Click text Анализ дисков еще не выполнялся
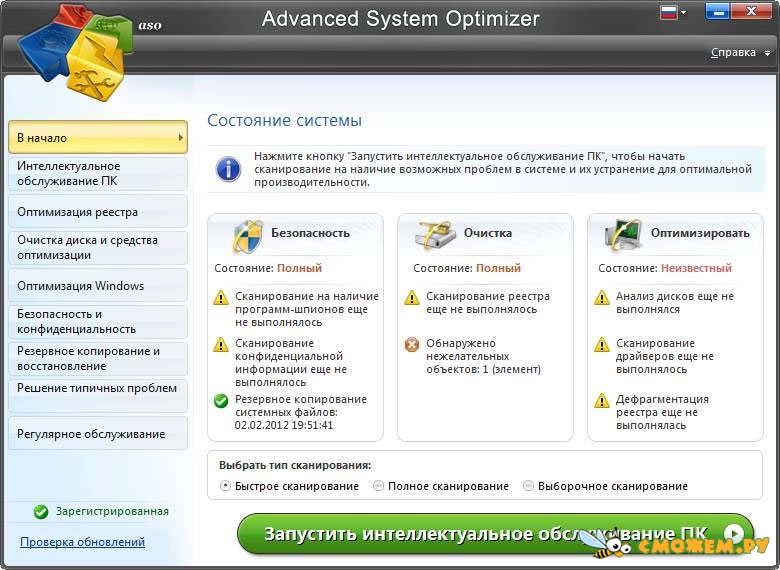Viewport: 780px width, 570px height. (x=675, y=302)
